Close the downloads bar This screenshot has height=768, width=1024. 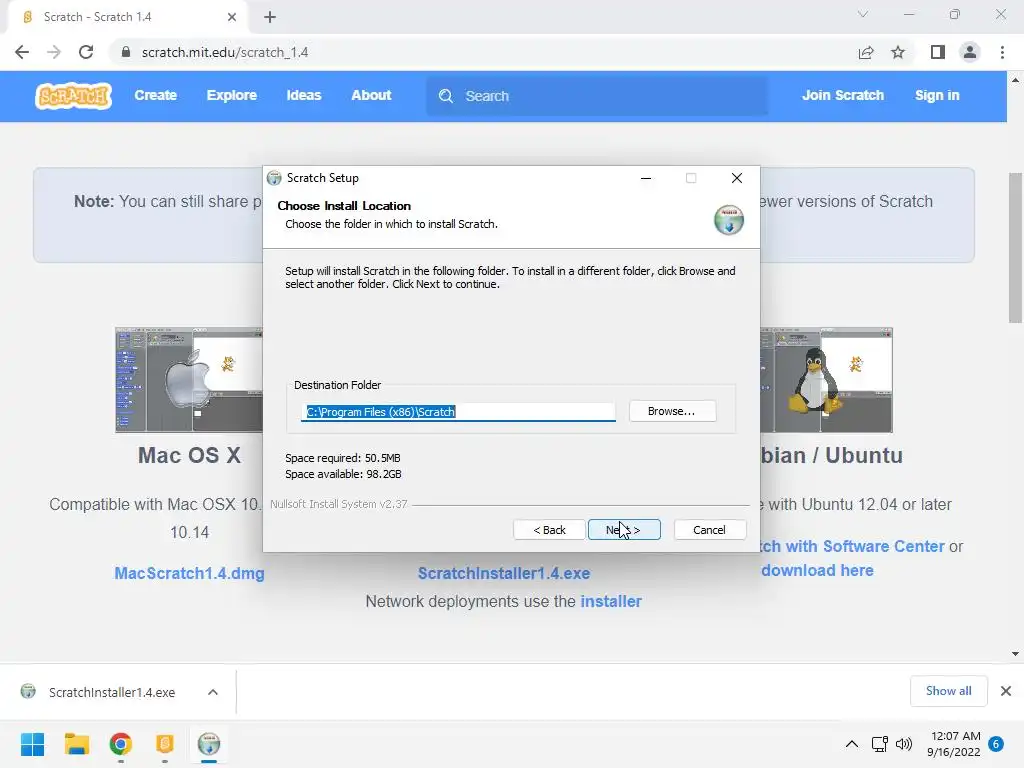(x=1006, y=691)
